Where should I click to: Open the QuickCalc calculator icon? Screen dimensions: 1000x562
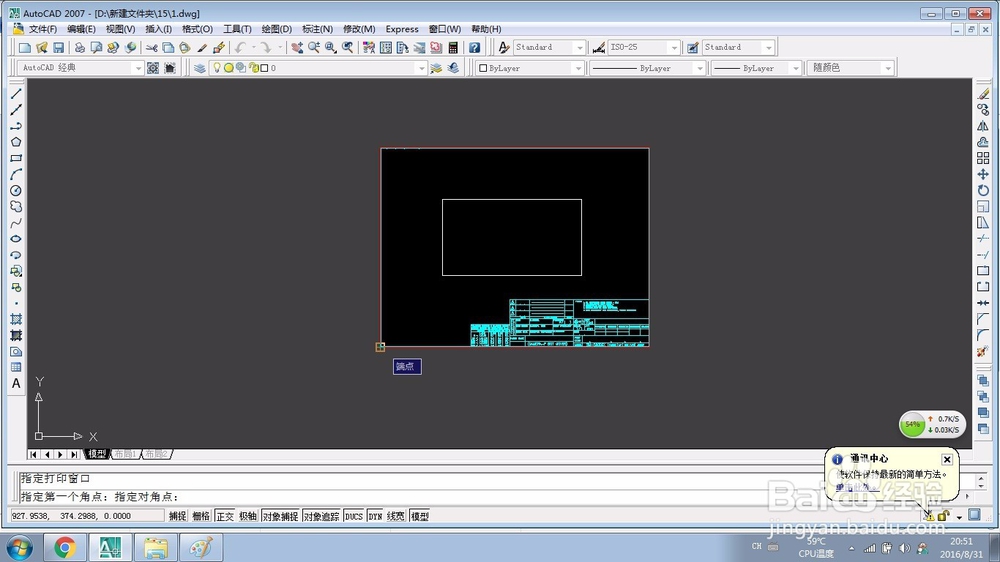(453, 47)
